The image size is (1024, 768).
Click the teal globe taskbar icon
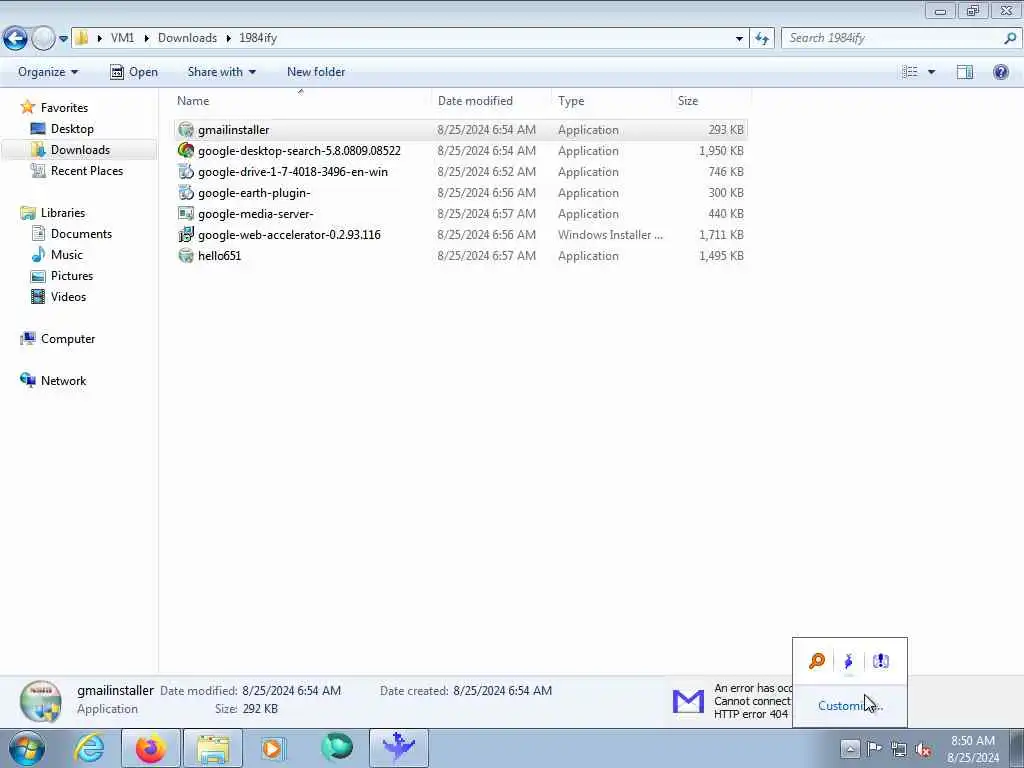337,747
